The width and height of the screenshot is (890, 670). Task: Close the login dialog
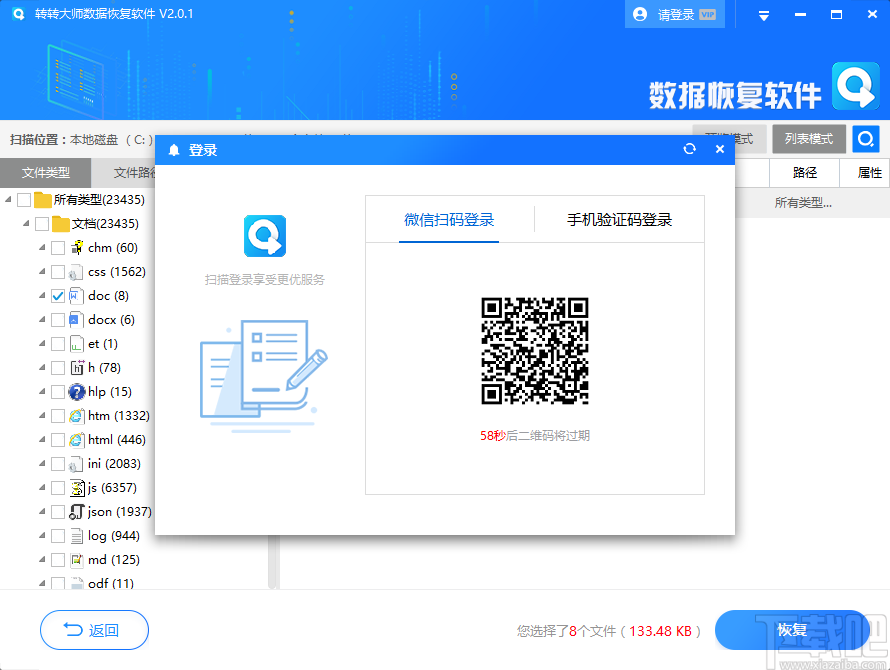coord(720,149)
